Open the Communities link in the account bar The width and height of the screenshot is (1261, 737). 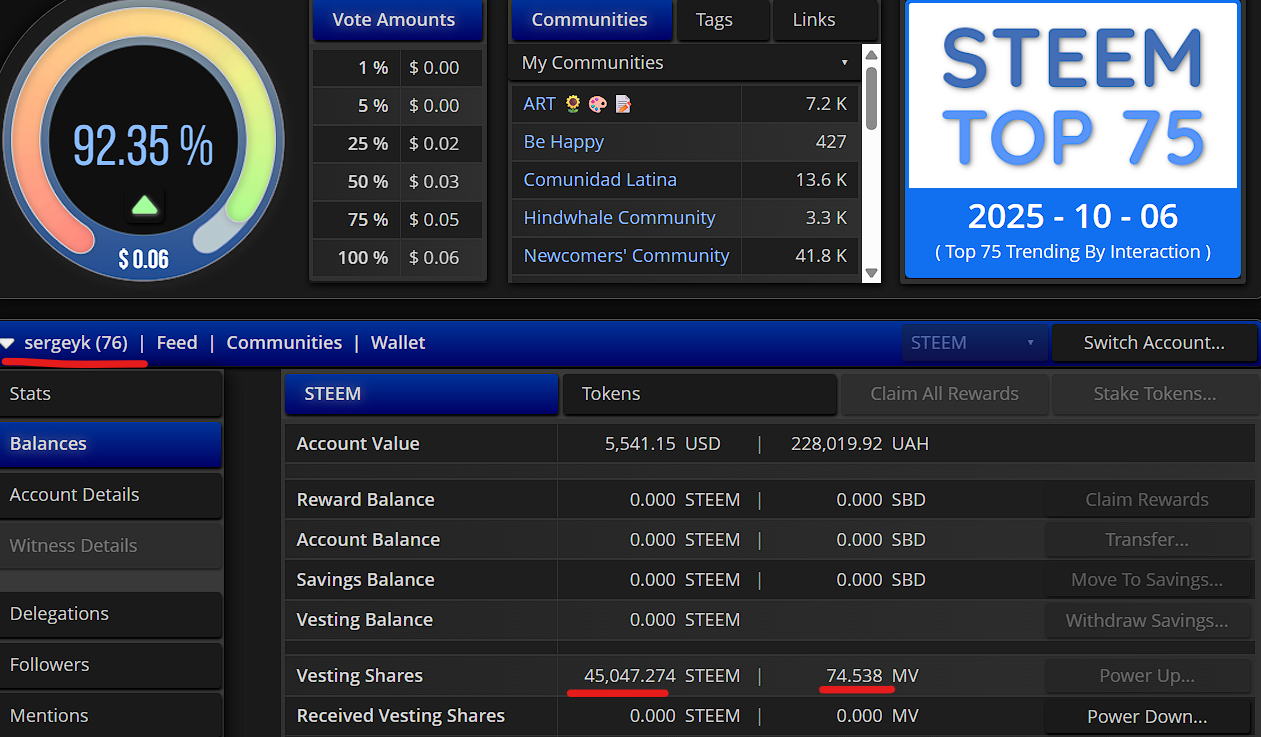pos(284,342)
